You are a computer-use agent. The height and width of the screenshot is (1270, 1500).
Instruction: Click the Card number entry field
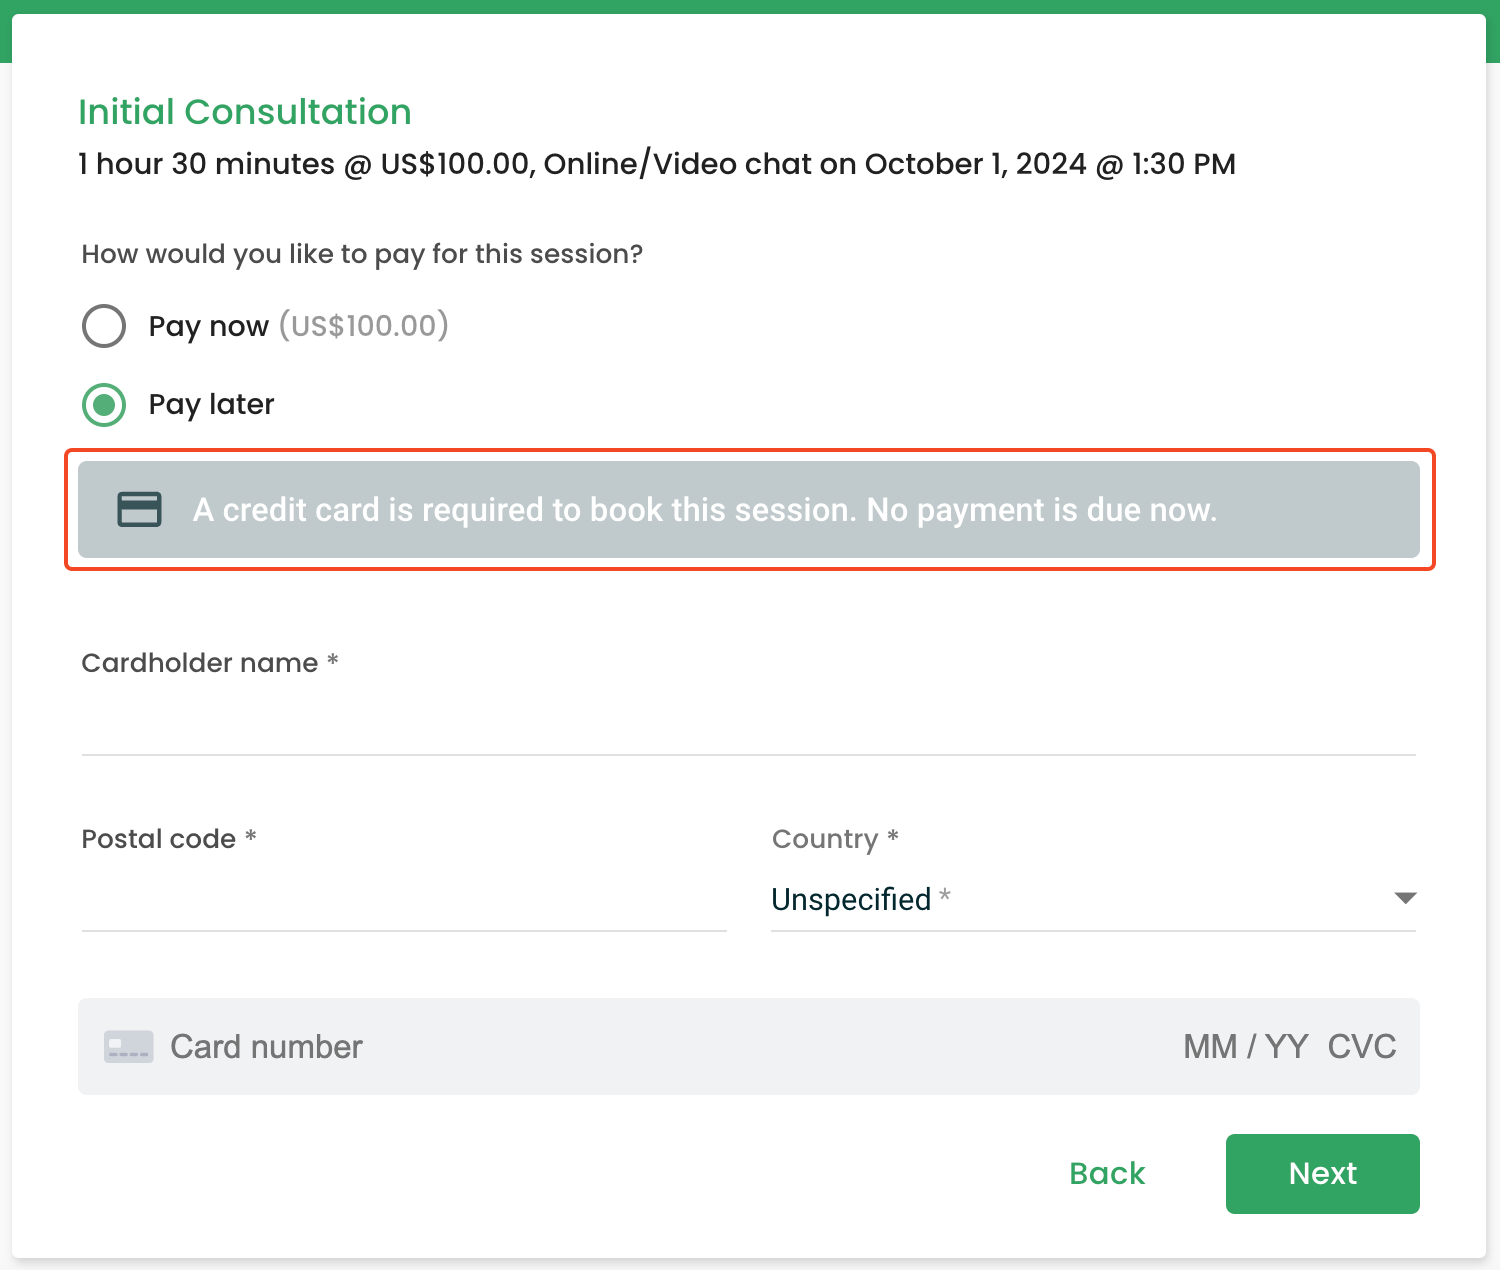(x=600, y=1047)
